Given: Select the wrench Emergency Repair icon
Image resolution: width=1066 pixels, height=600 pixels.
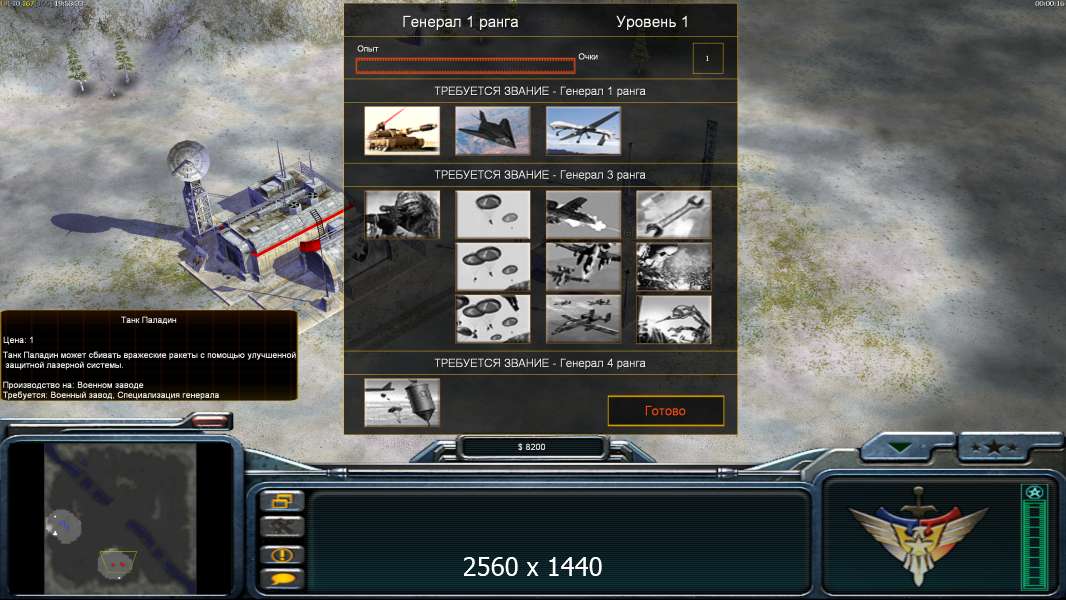Looking at the screenshot, I should click(x=673, y=215).
